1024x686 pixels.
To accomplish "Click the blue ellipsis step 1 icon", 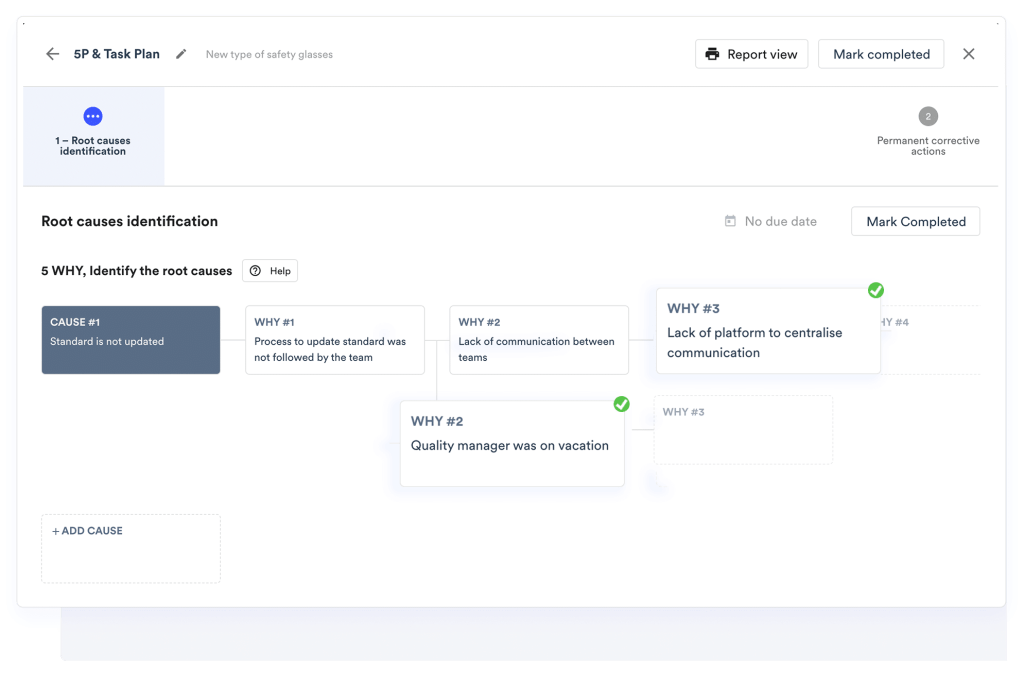I will (x=93, y=116).
